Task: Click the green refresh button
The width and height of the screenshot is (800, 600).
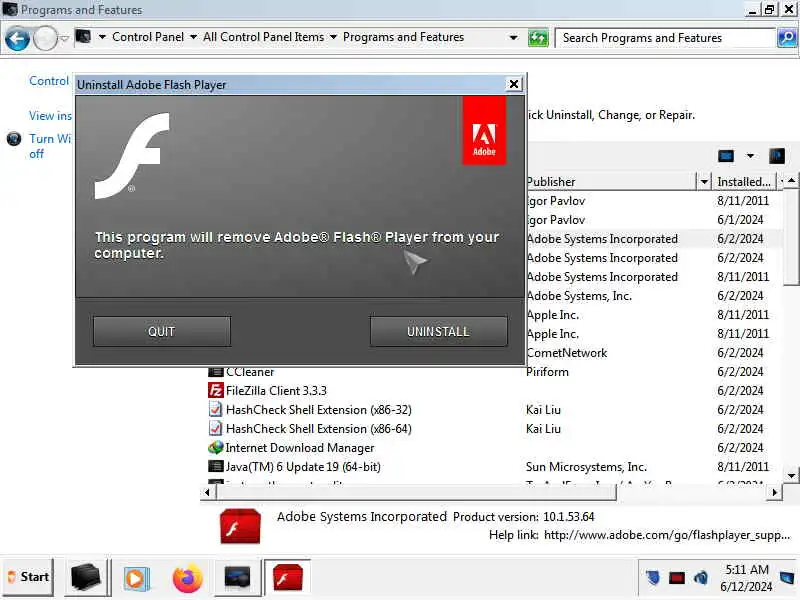Action: point(538,38)
